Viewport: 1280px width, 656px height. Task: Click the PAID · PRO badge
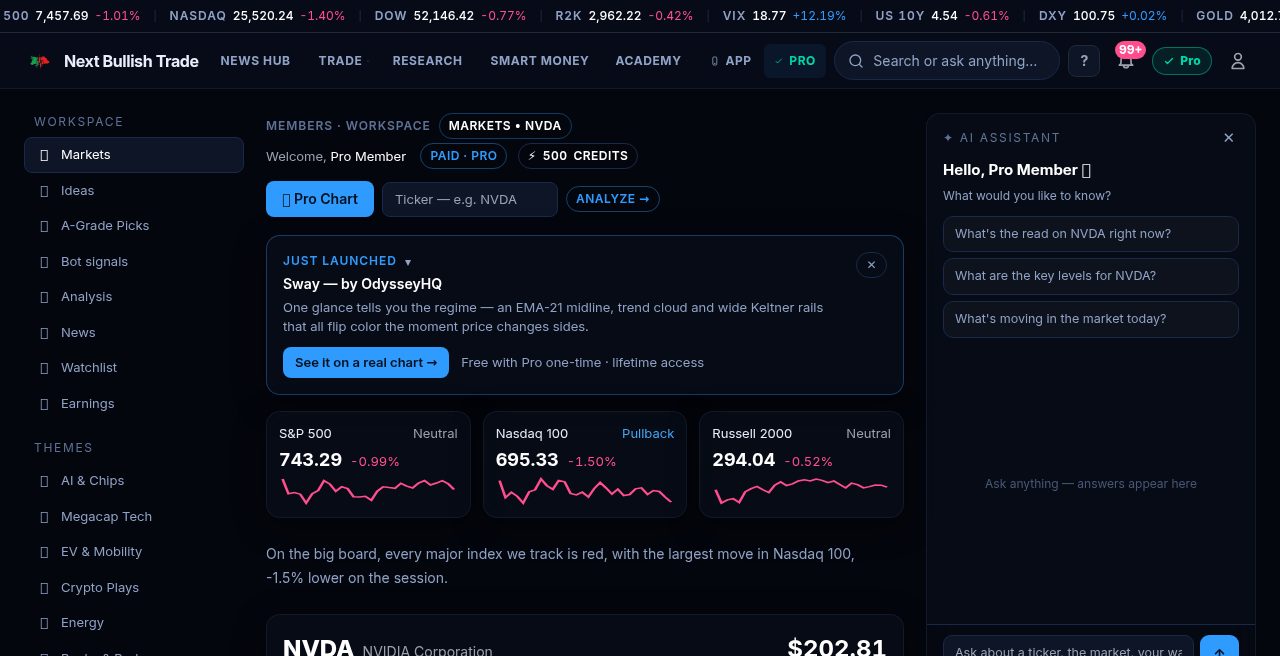click(x=464, y=156)
